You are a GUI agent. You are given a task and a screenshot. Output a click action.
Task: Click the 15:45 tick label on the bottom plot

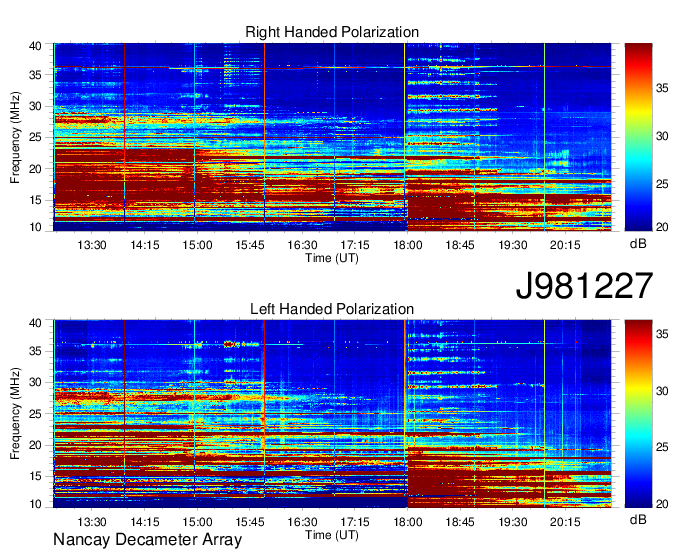click(250, 522)
